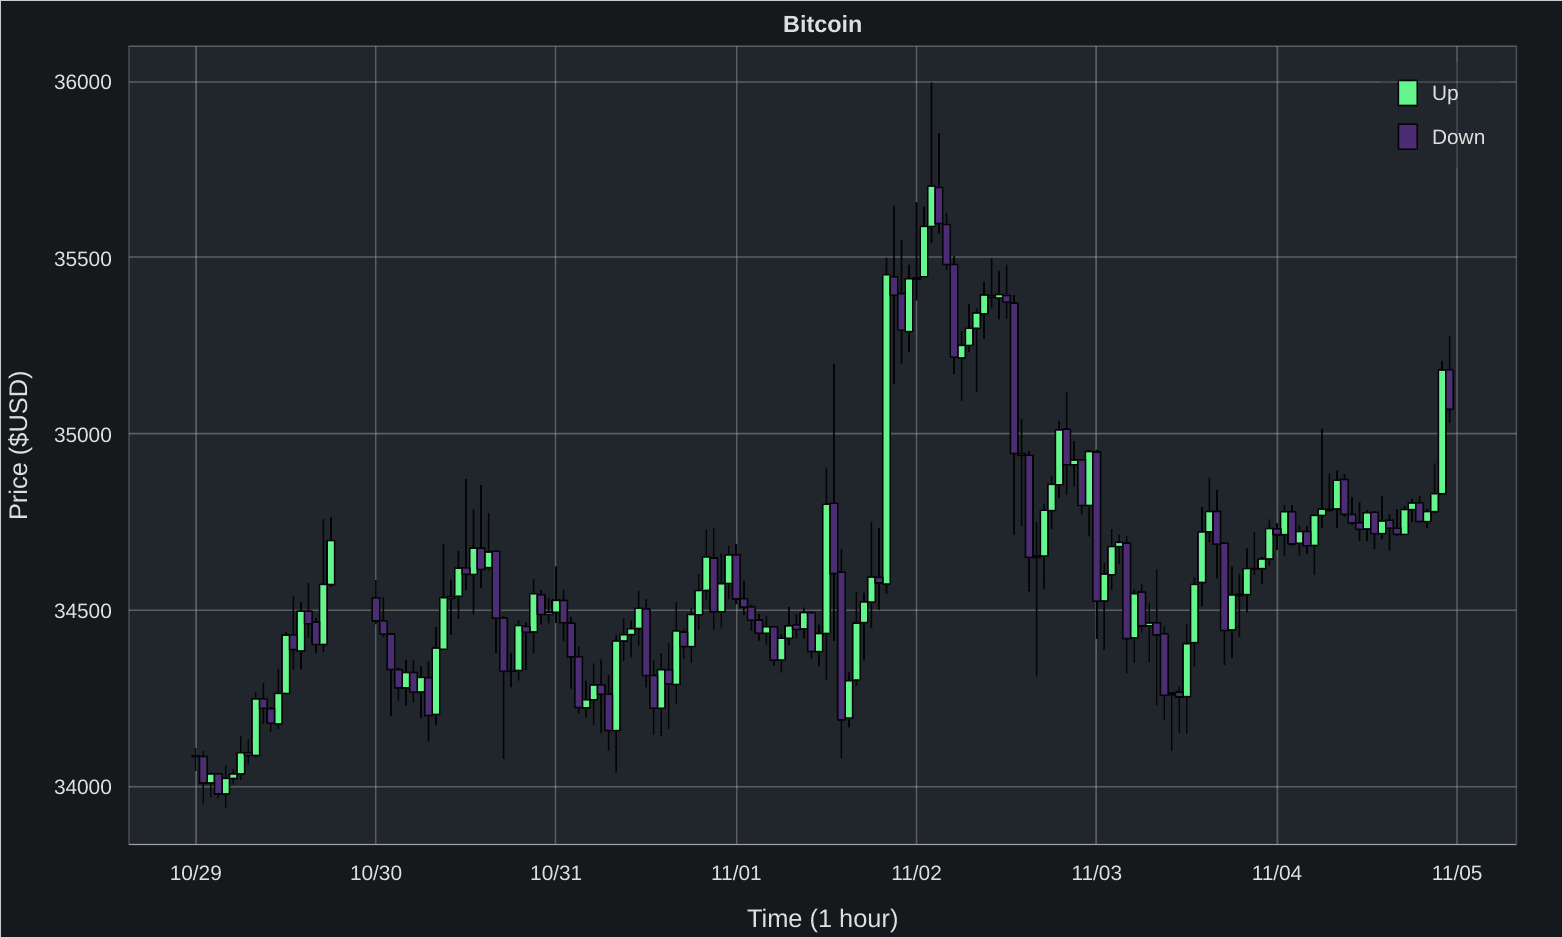
Task: Pick the 10/31 date tick label
Action: point(556,873)
